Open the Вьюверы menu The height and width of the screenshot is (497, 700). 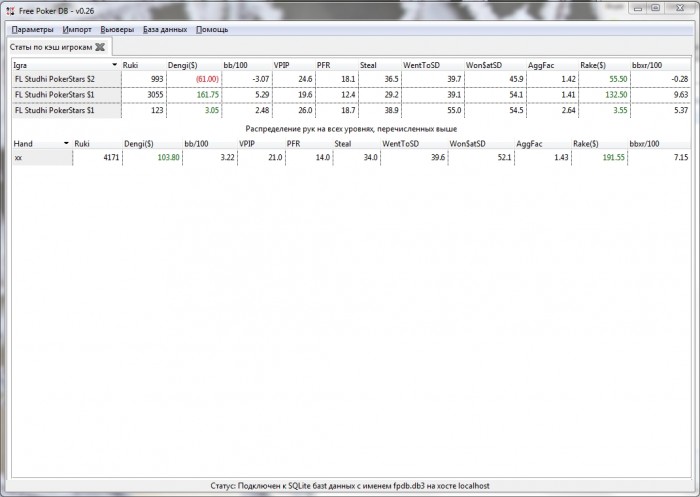[117, 29]
